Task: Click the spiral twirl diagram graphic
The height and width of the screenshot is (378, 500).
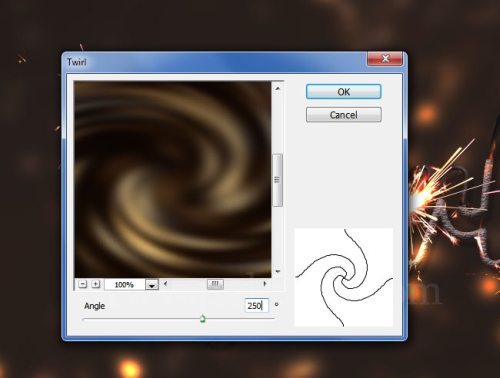Action: (344, 277)
